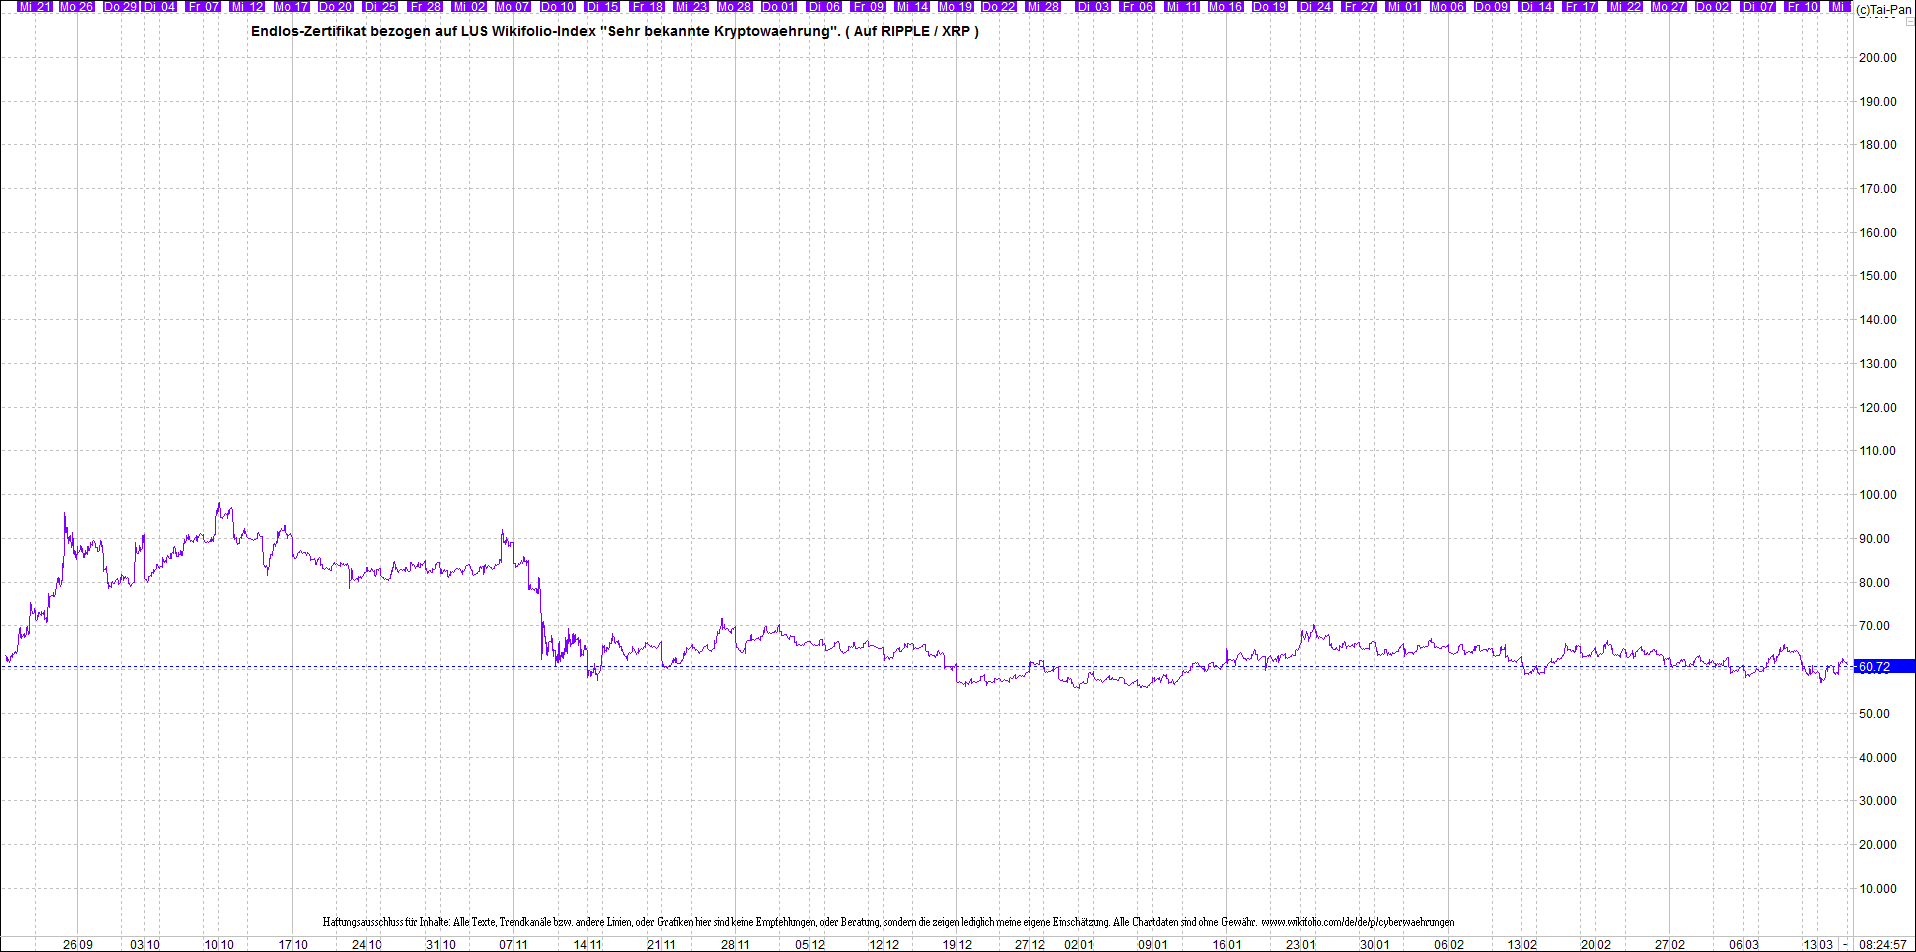Select the top date label Do 10
1916x952 pixels.
pos(558,6)
